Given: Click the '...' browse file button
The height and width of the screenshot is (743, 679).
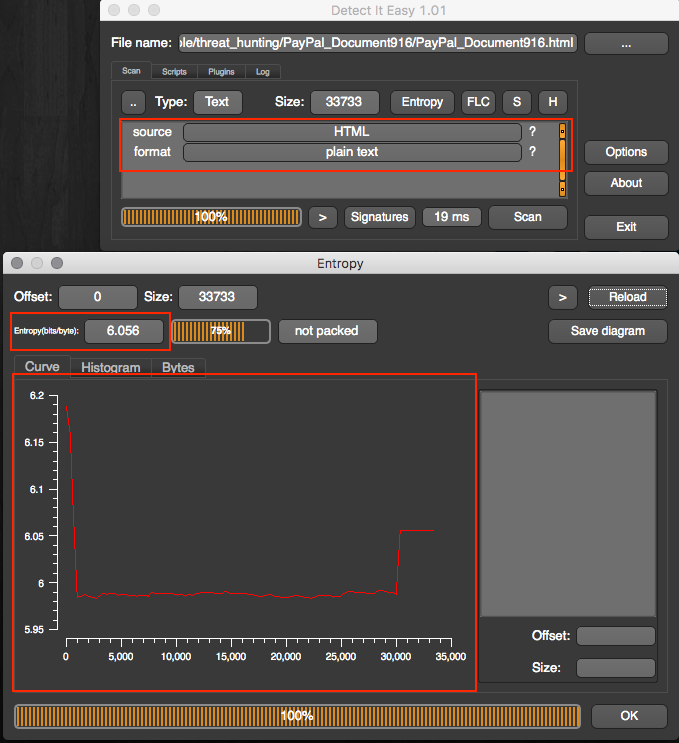Looking at the screenshot, I should pos(626,43).
